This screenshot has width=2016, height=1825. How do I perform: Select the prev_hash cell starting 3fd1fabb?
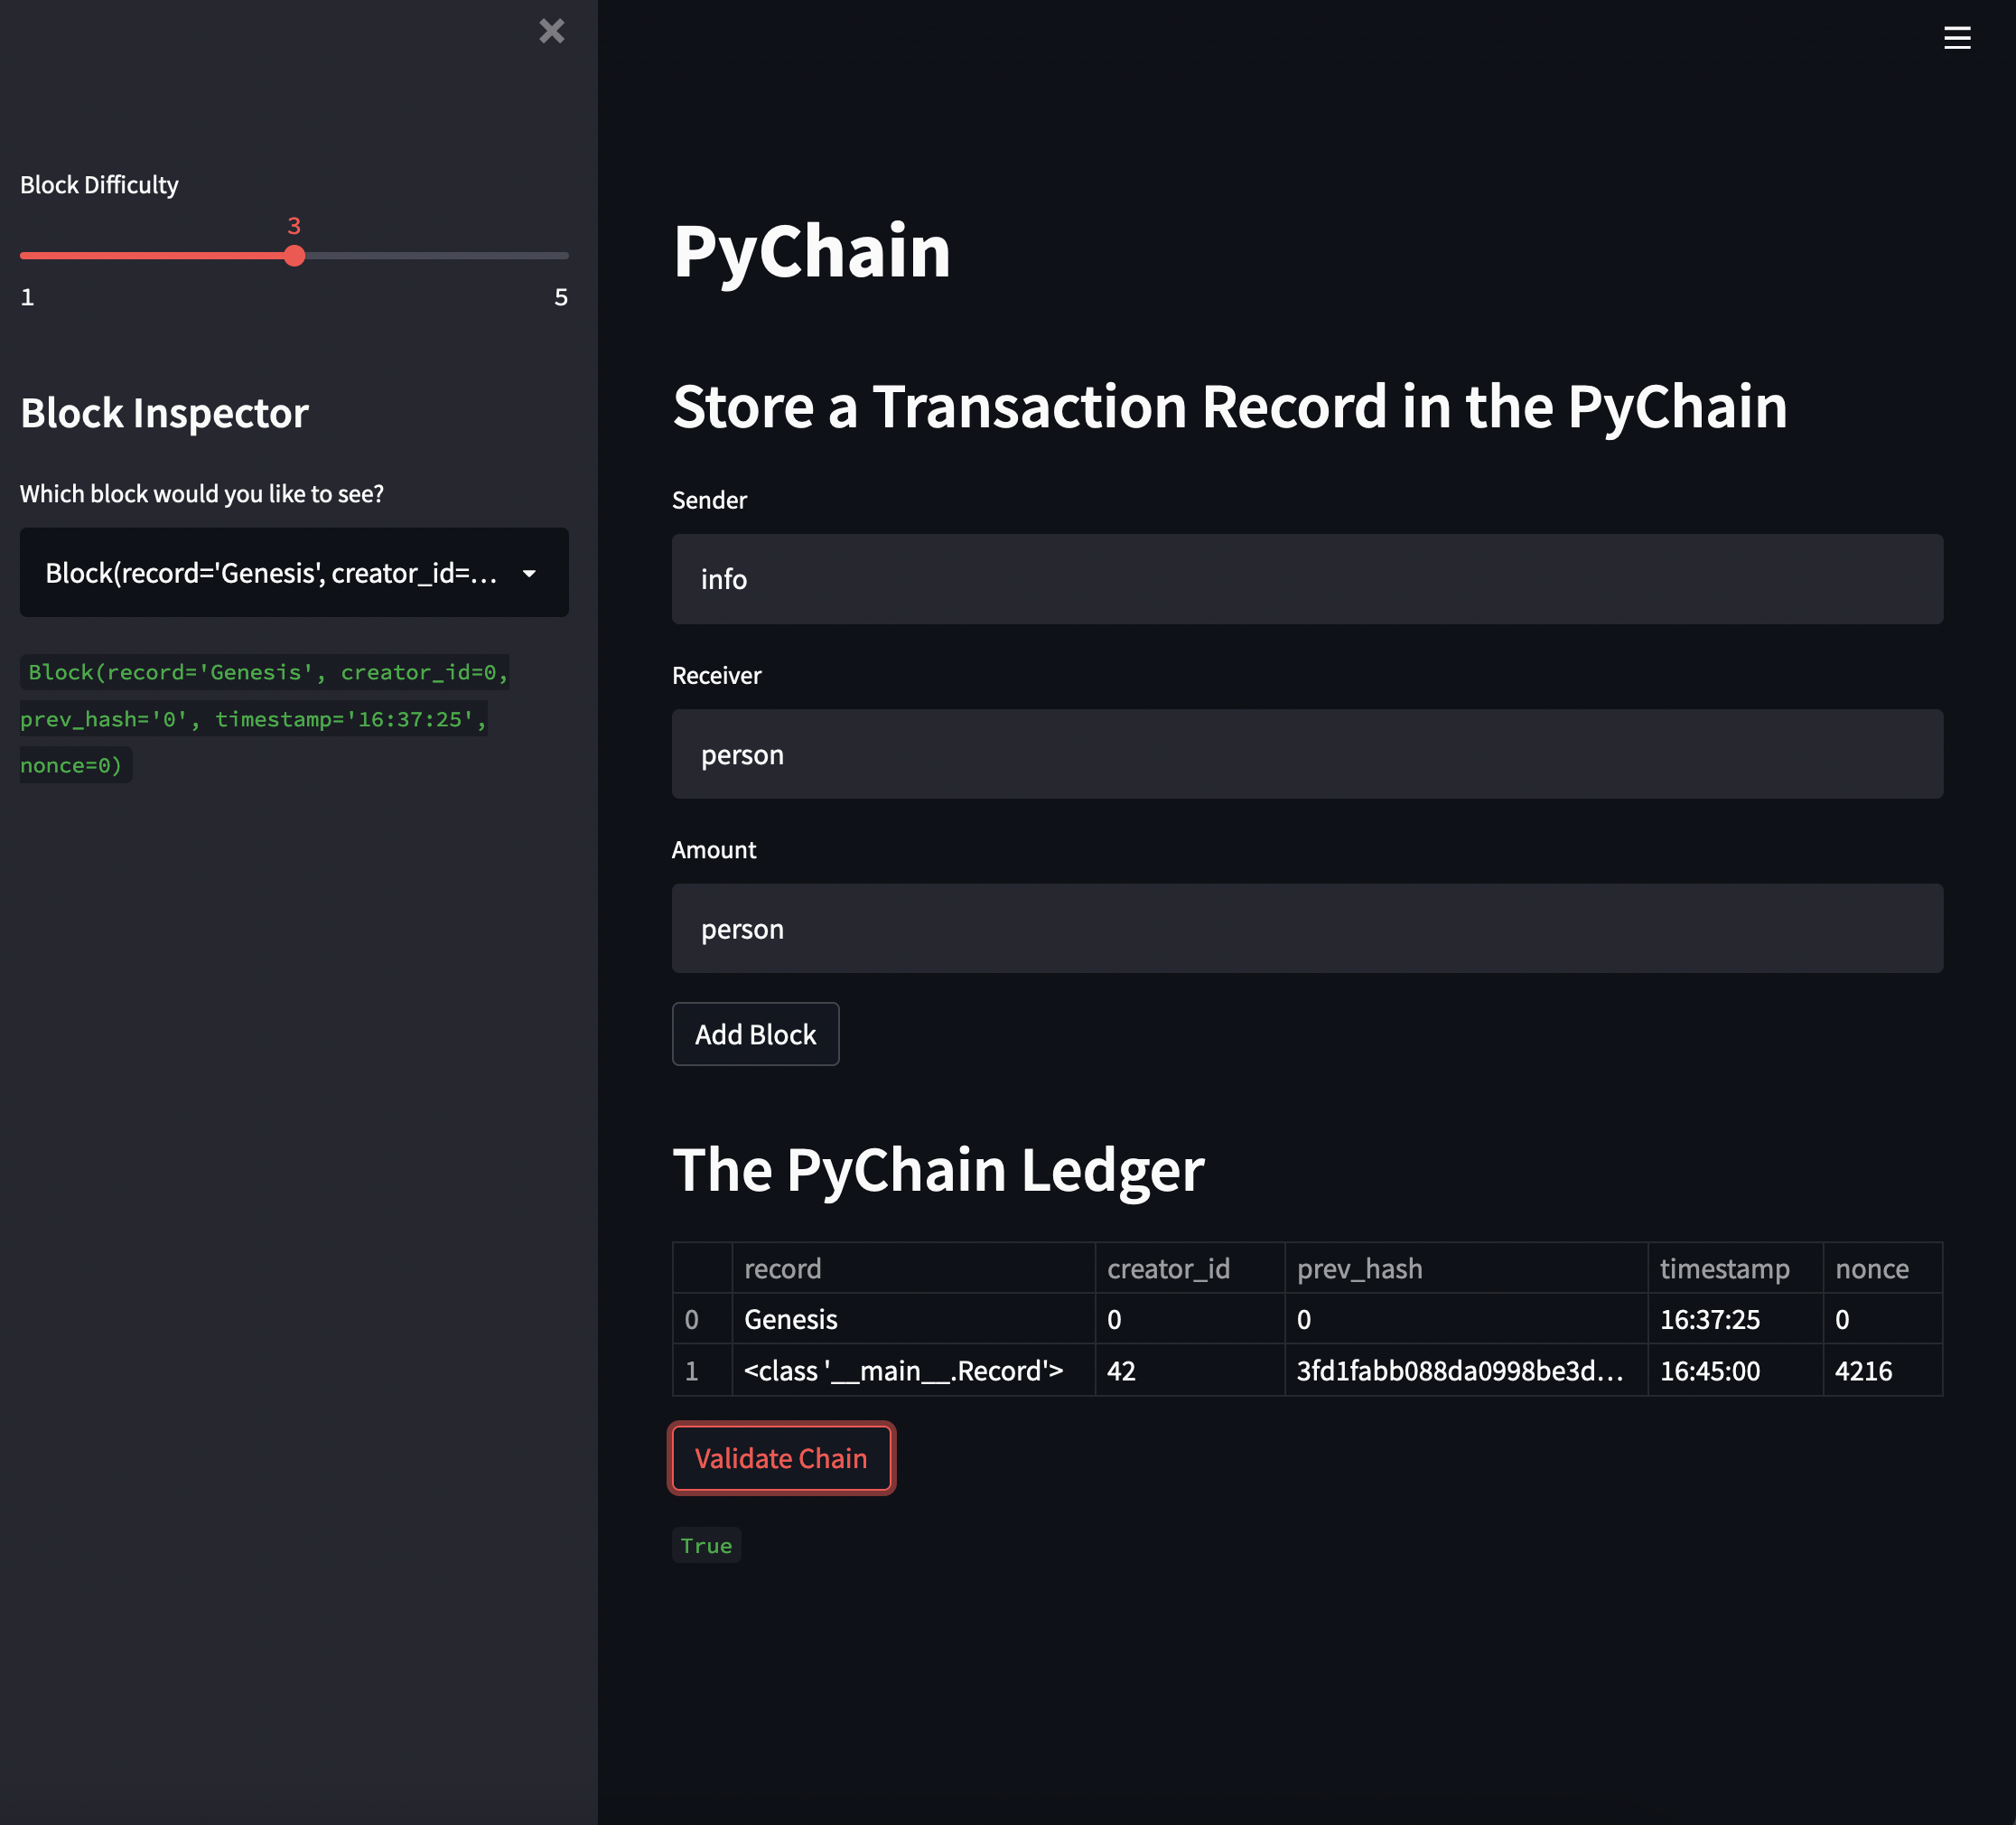pyautogui.click(x=1466, y=1370)
